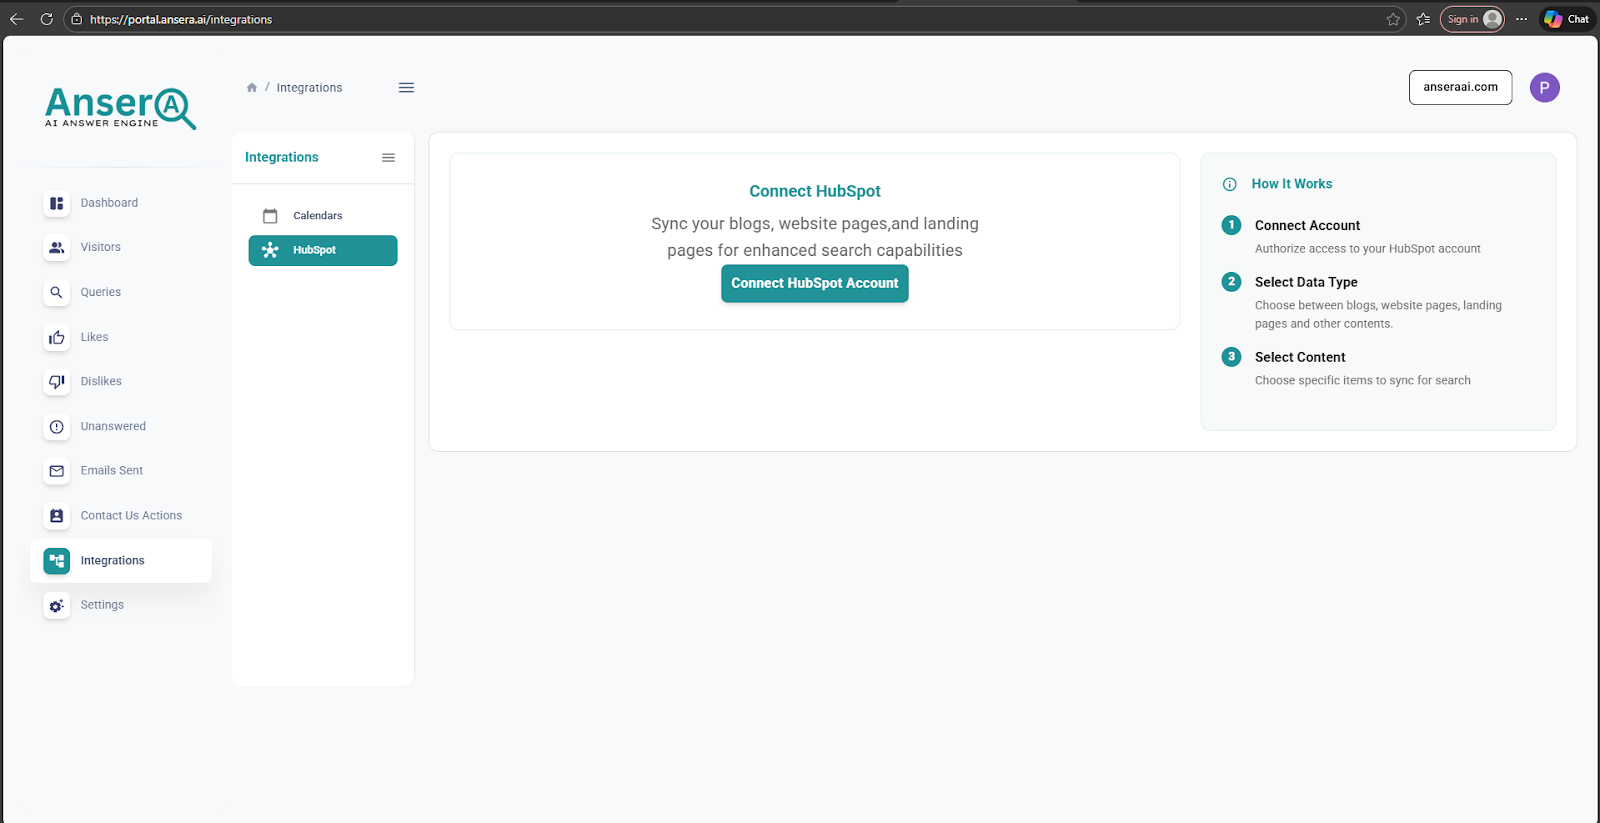Select HubSpot integration item
The width and height of the screenshot is (1600, 823).
click(322, 251)
